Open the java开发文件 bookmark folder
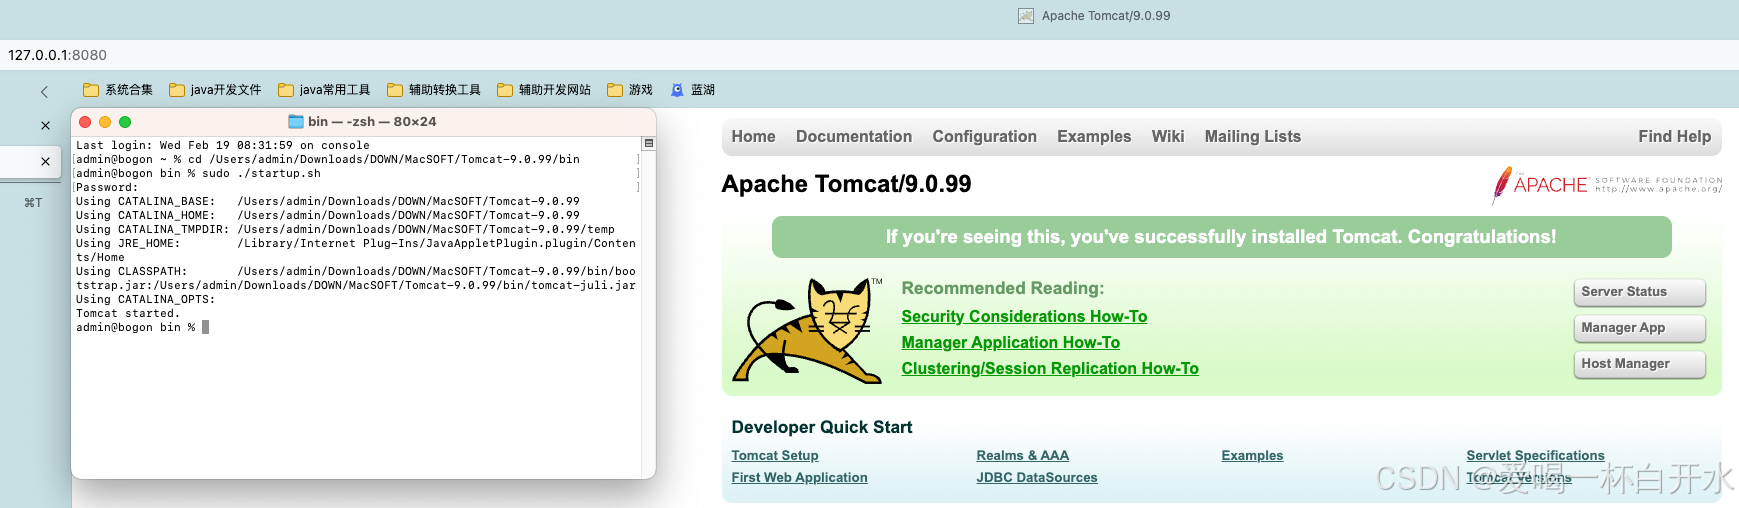Image resolution: width=1739 pixels, height=508 pixels. point(215,90)
